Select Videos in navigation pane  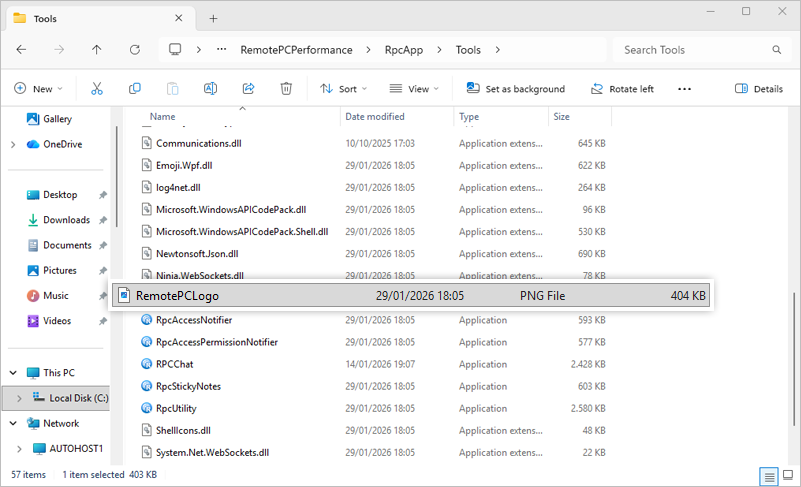(x=49, y=321)
